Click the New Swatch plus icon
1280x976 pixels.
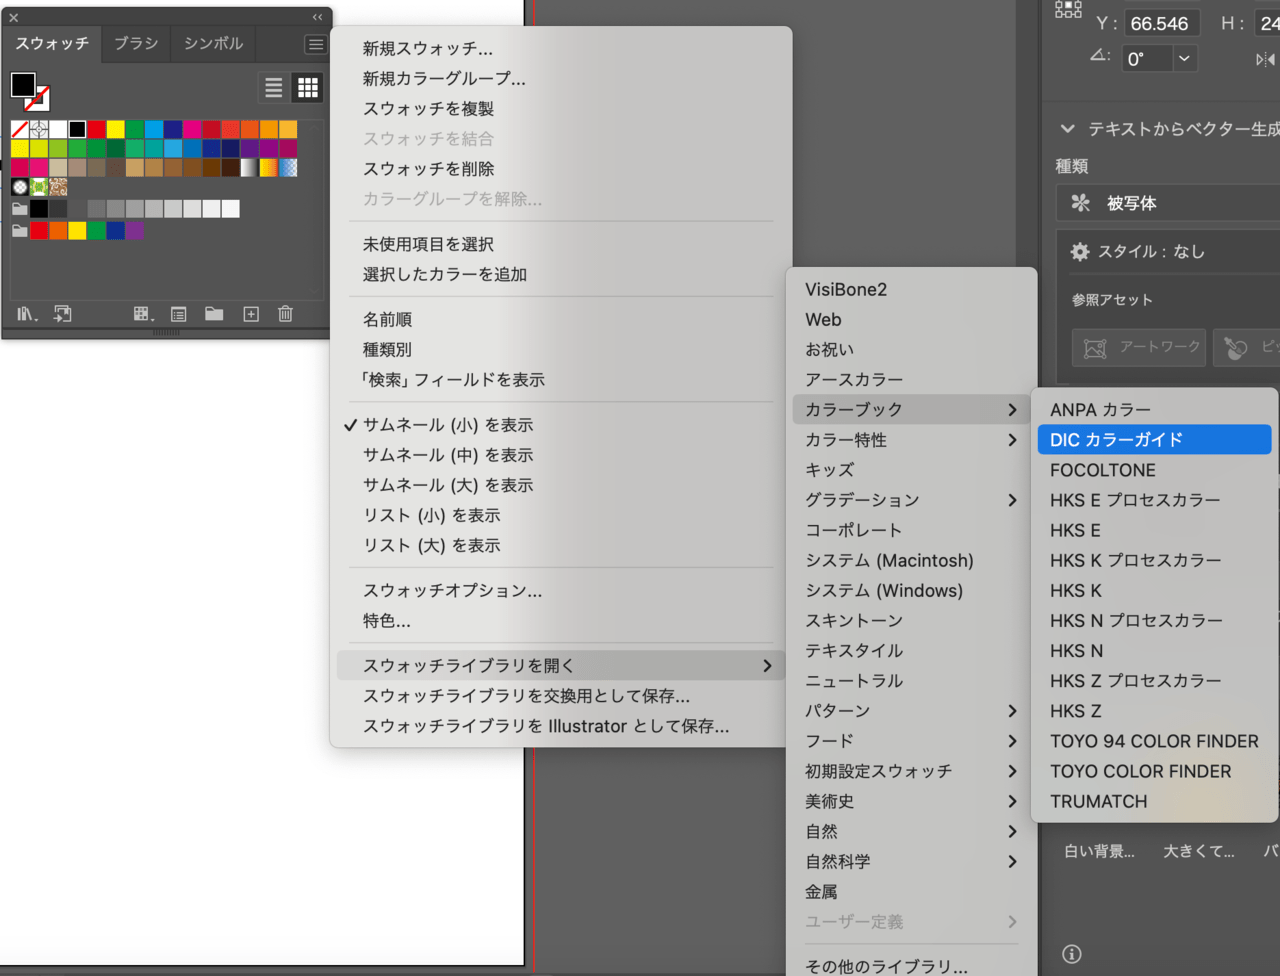pyautogui.click(x=251, y=314)
